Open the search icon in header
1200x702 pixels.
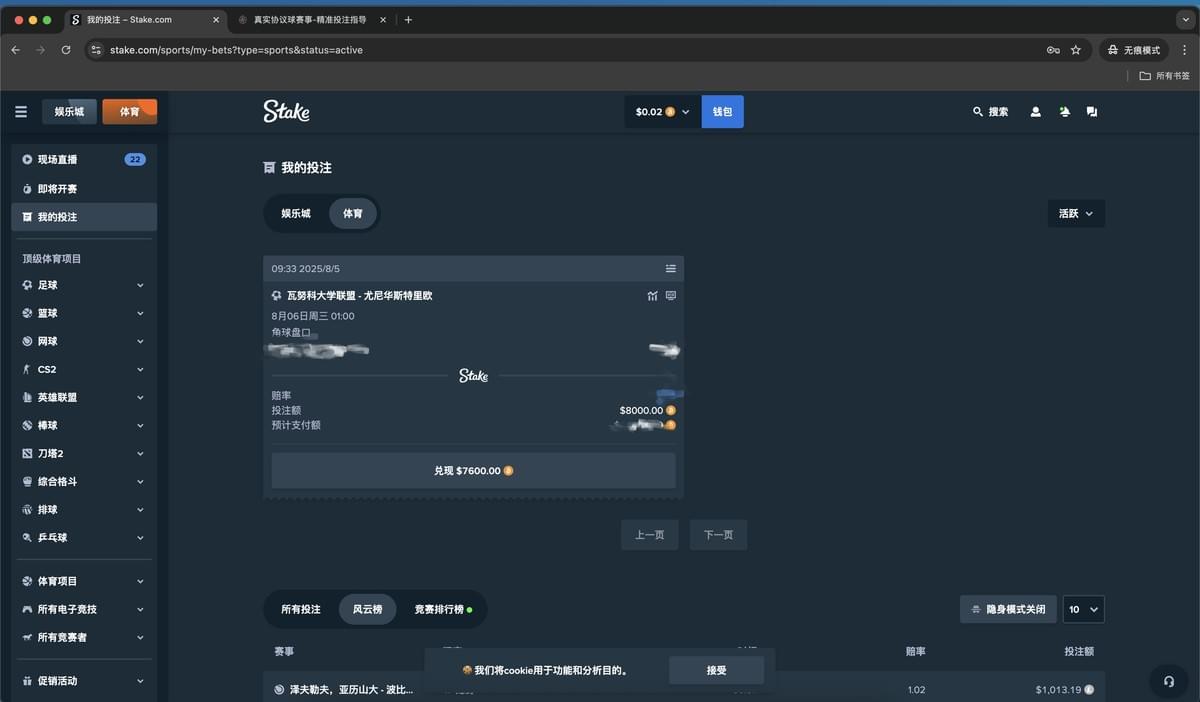978,112
